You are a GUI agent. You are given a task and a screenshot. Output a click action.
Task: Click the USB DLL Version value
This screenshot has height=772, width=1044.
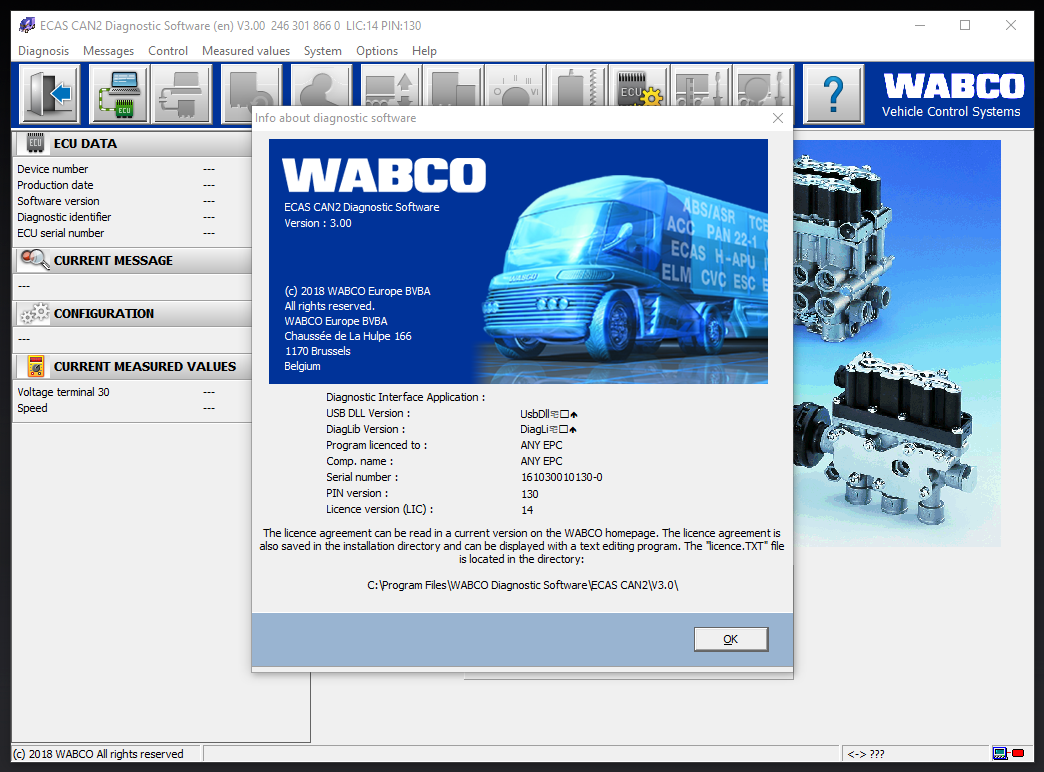[x=548, y=414]
